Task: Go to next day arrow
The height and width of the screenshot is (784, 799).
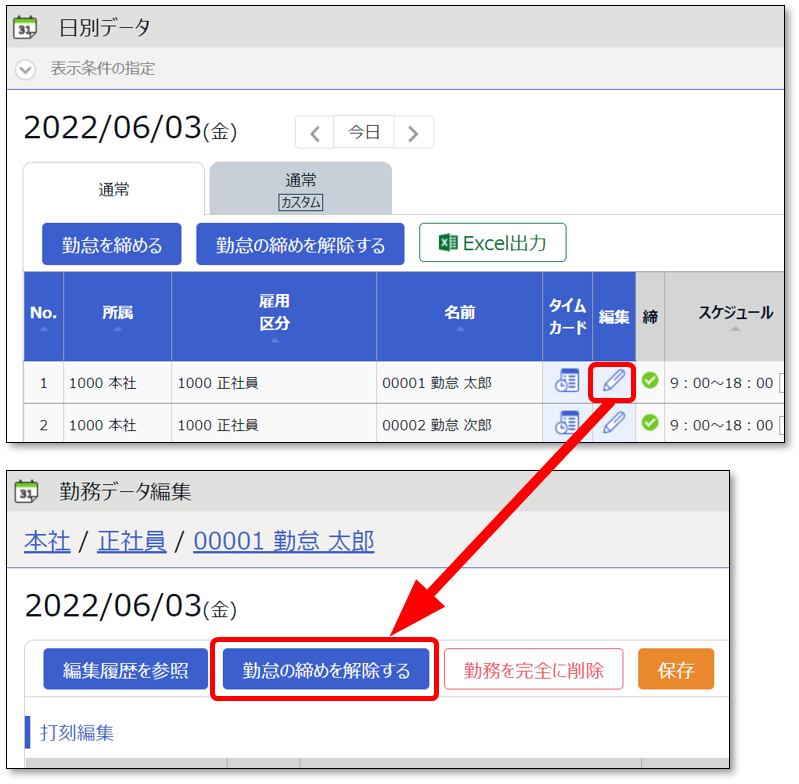Action: (413, 132)
